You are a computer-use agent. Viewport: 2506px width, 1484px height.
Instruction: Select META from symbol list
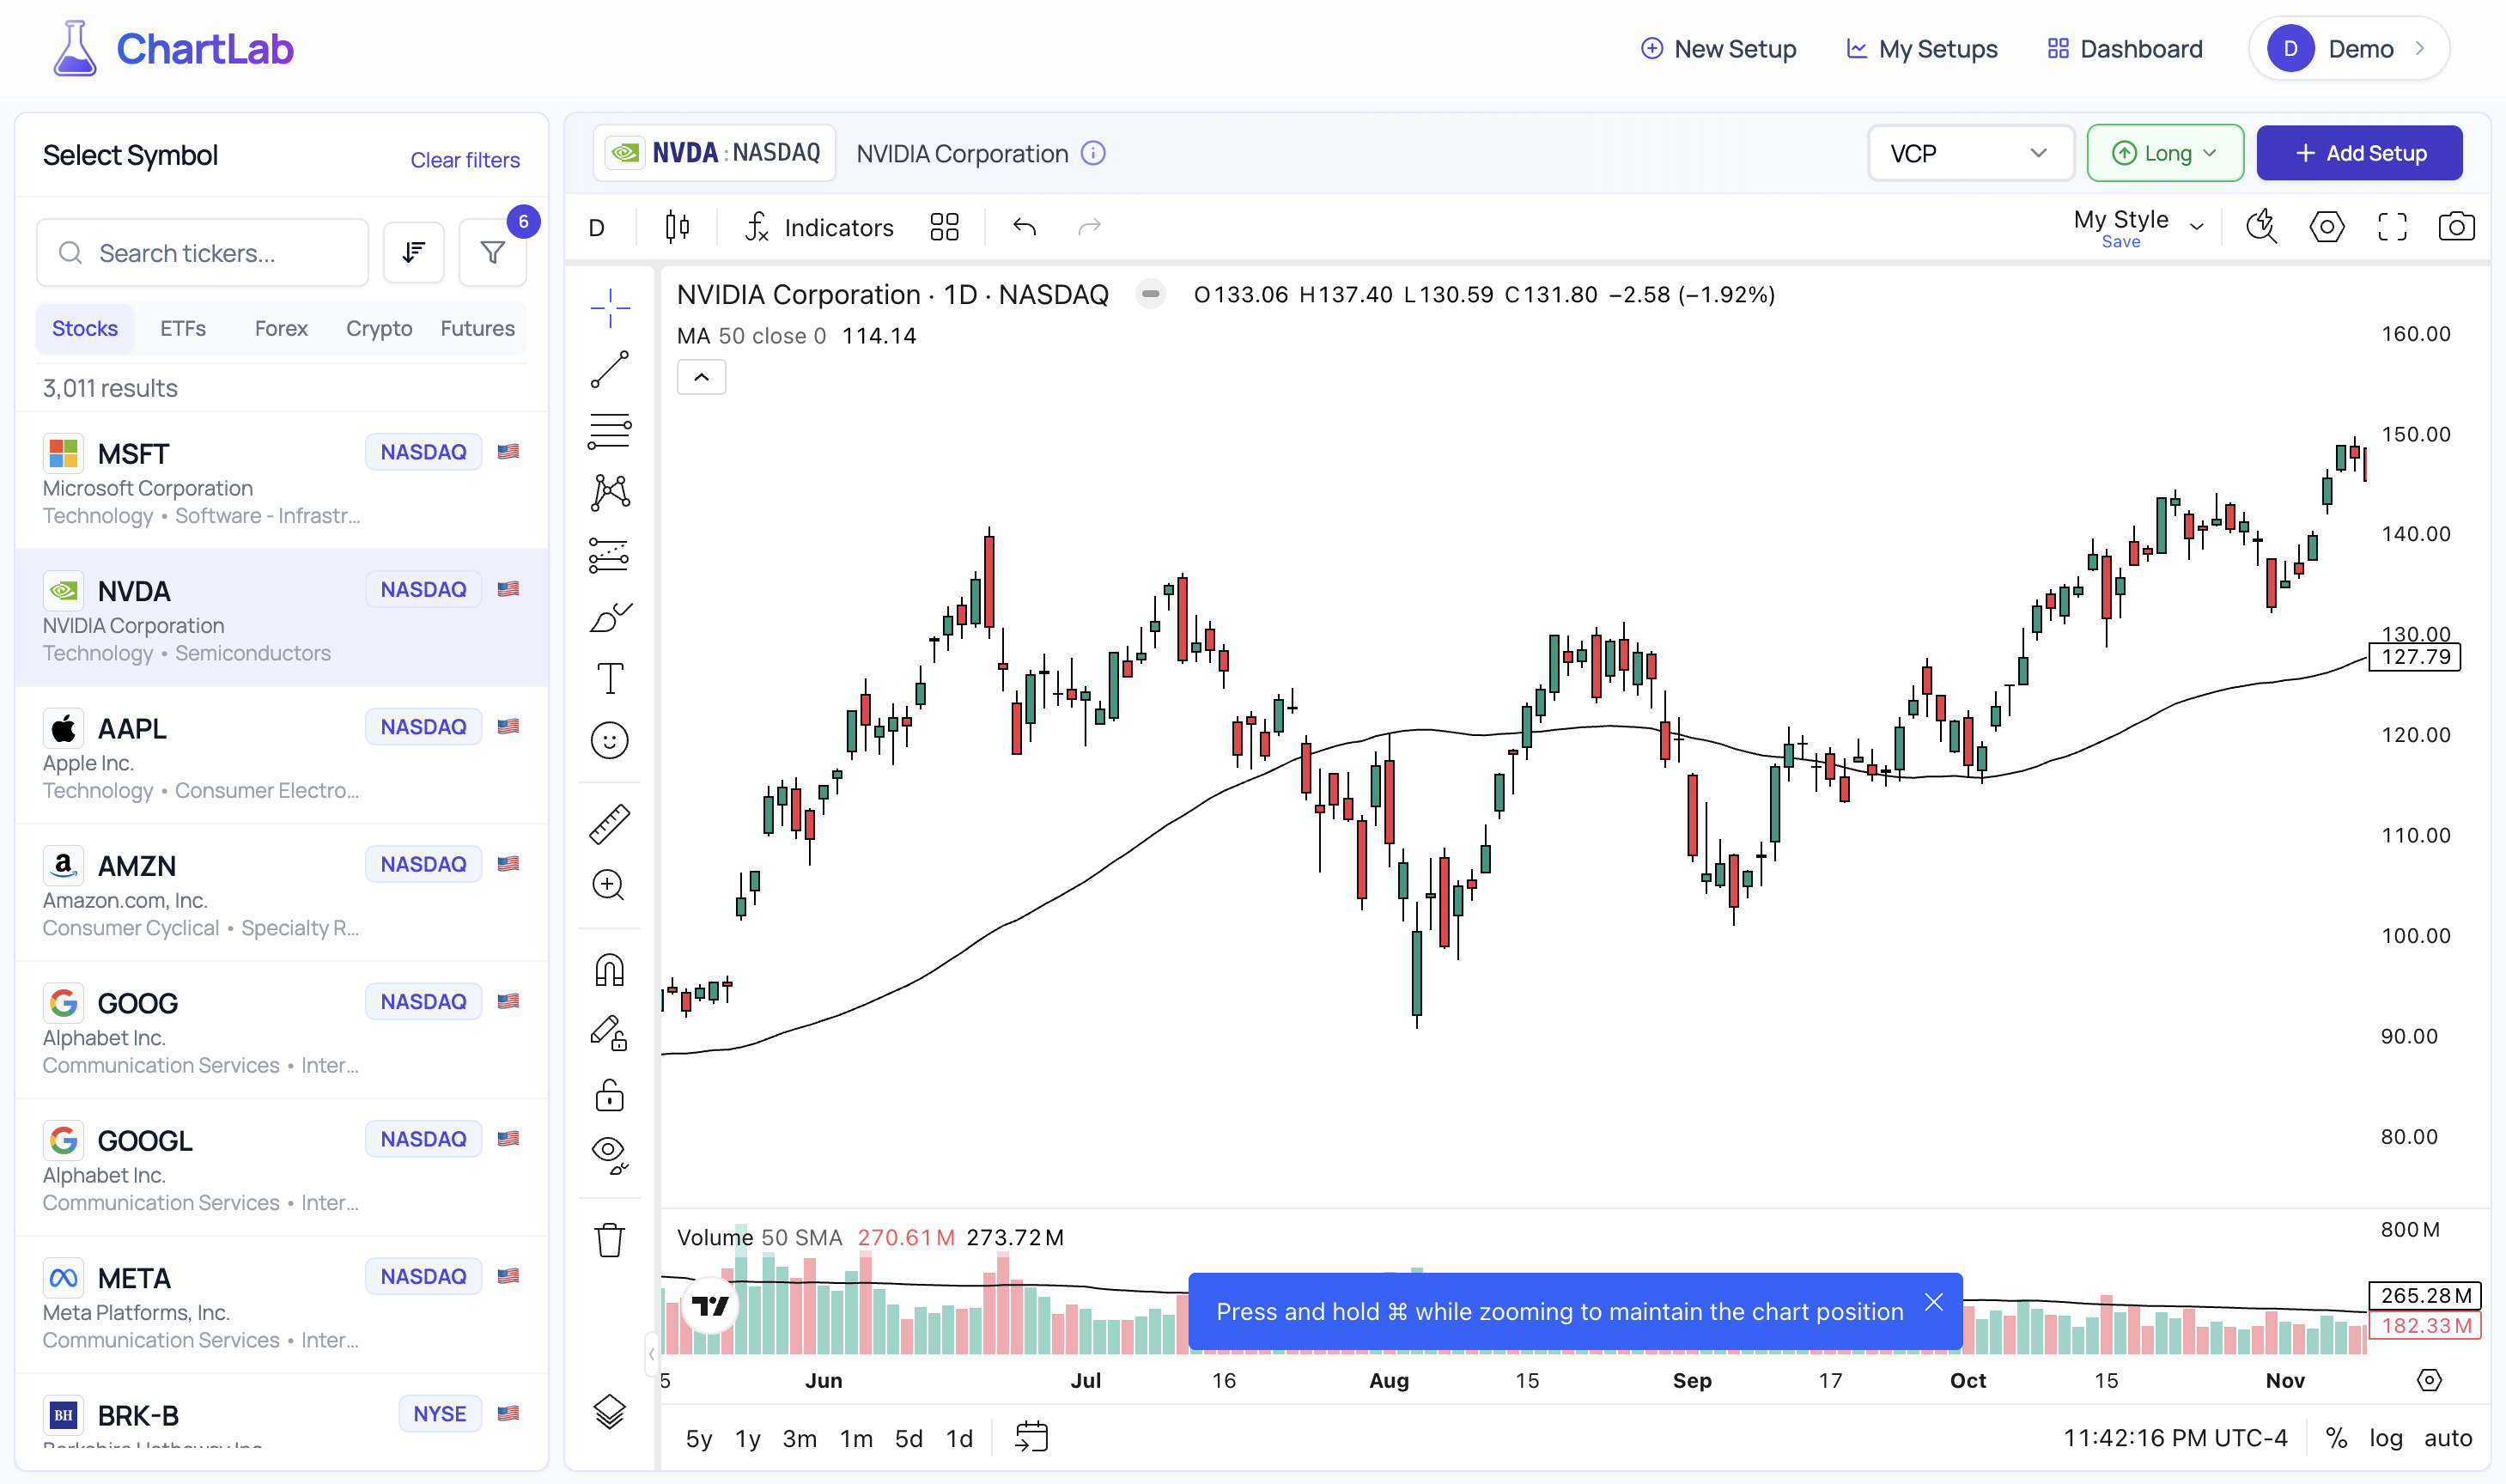281,1305
